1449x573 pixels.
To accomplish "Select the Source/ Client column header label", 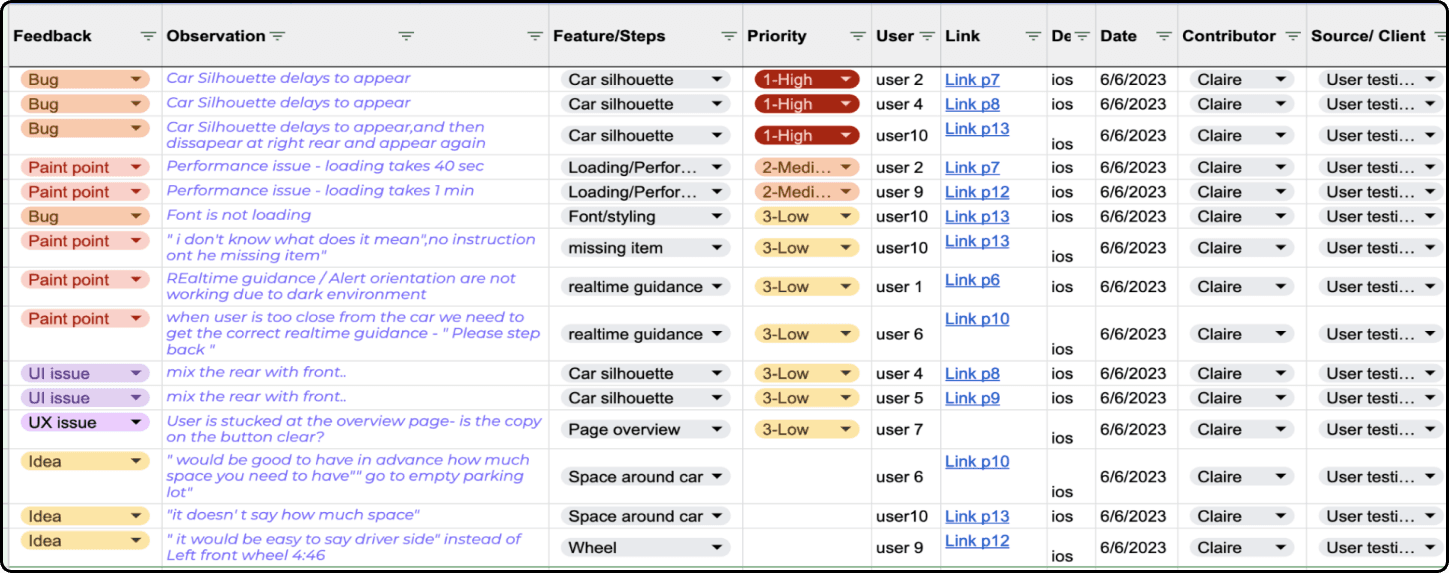I will (1368, 36).
